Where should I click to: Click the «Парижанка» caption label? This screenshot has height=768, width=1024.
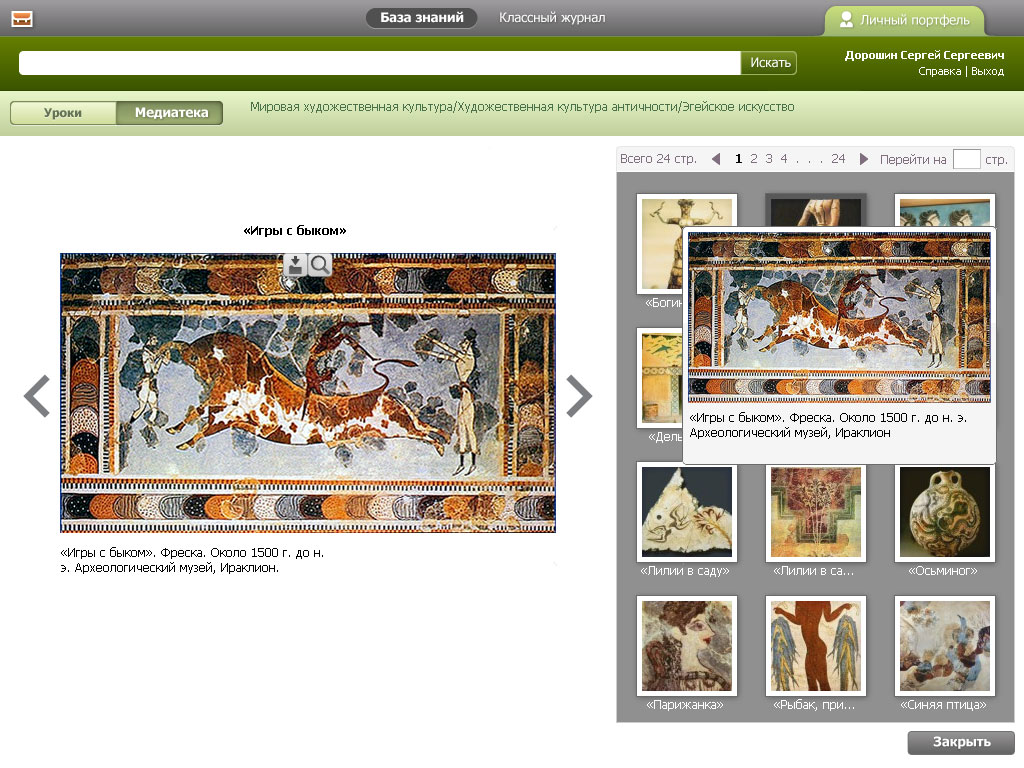[685, 705]
